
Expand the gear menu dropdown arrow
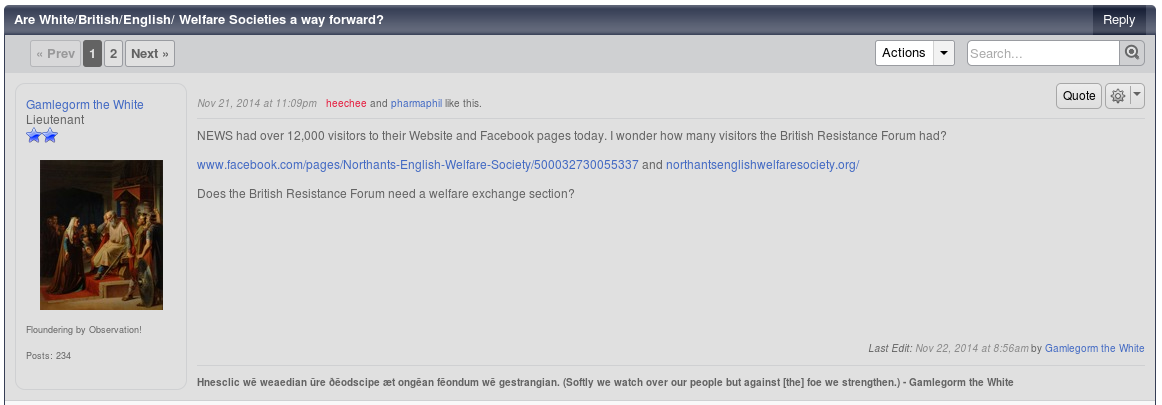[x=1138, y=96]
